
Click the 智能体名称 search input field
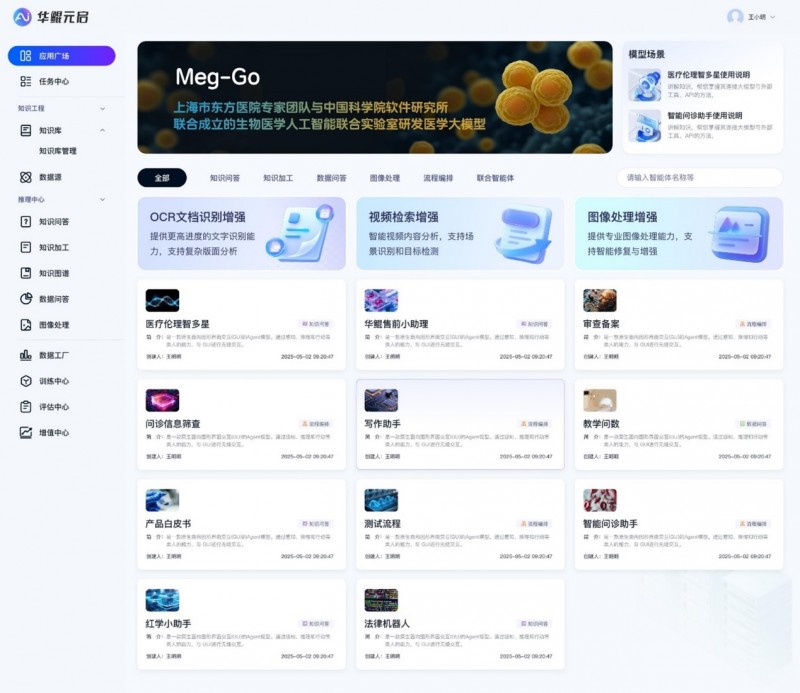[699, 178]
